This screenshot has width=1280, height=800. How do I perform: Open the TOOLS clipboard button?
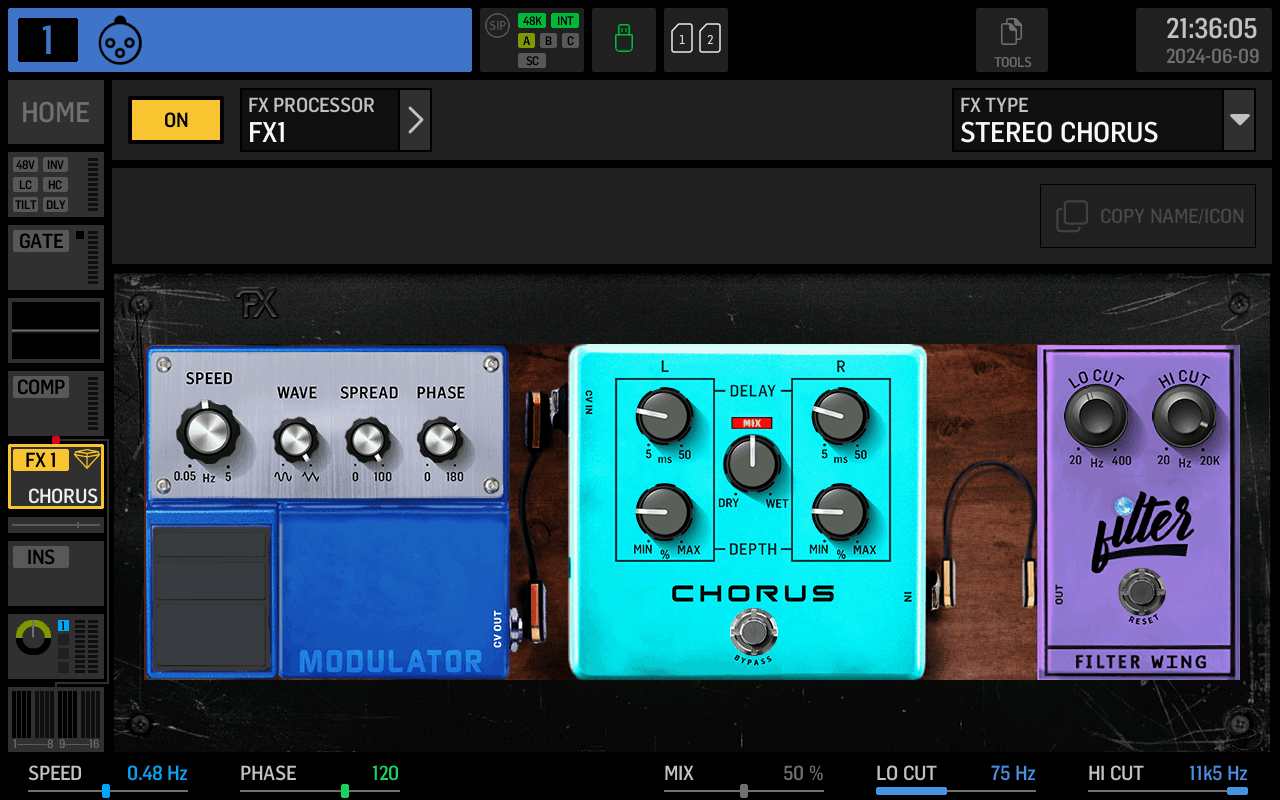(1012, 40)
